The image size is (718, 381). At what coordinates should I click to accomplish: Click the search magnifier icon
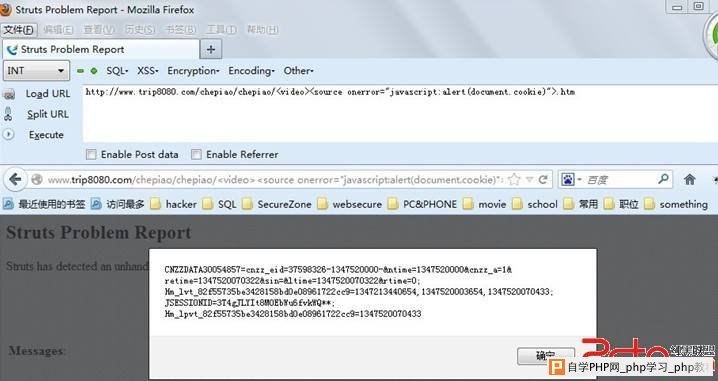pyautogui.click(x=663, y=179)
